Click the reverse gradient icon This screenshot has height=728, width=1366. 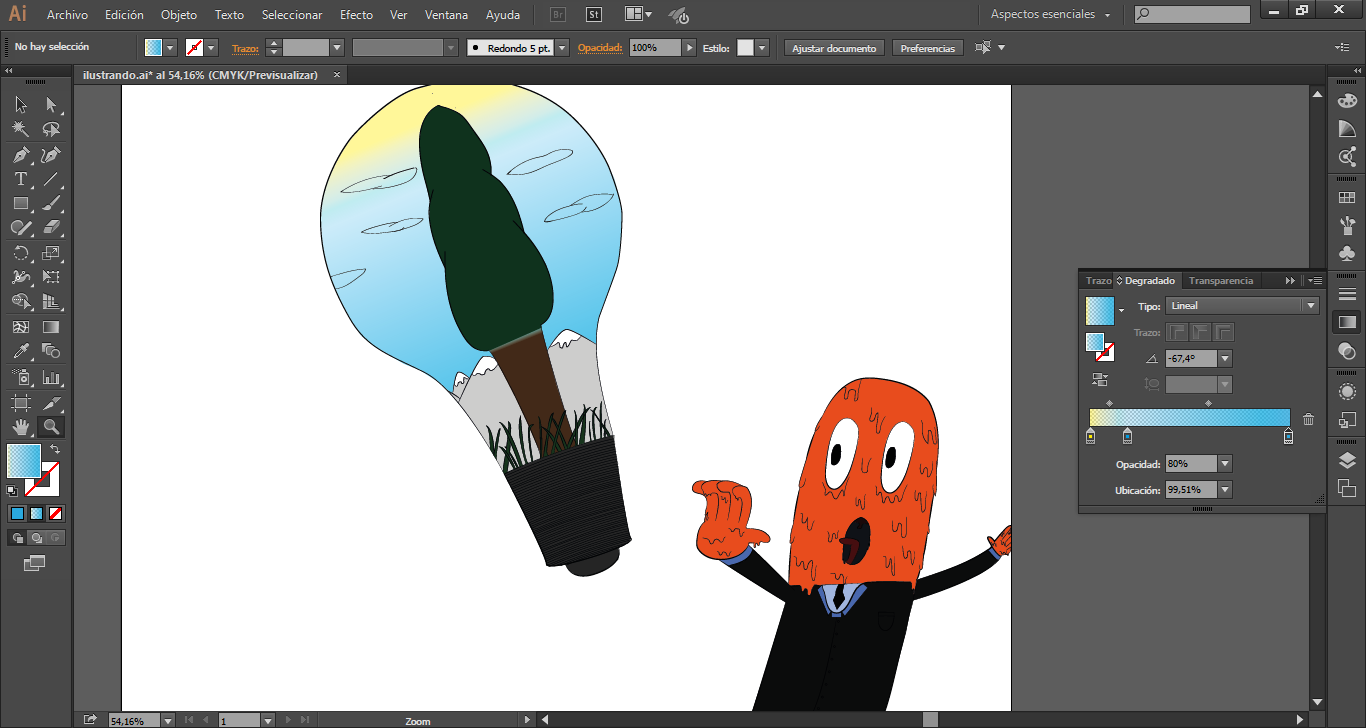pyautogui.click(x=1100, y=380)
